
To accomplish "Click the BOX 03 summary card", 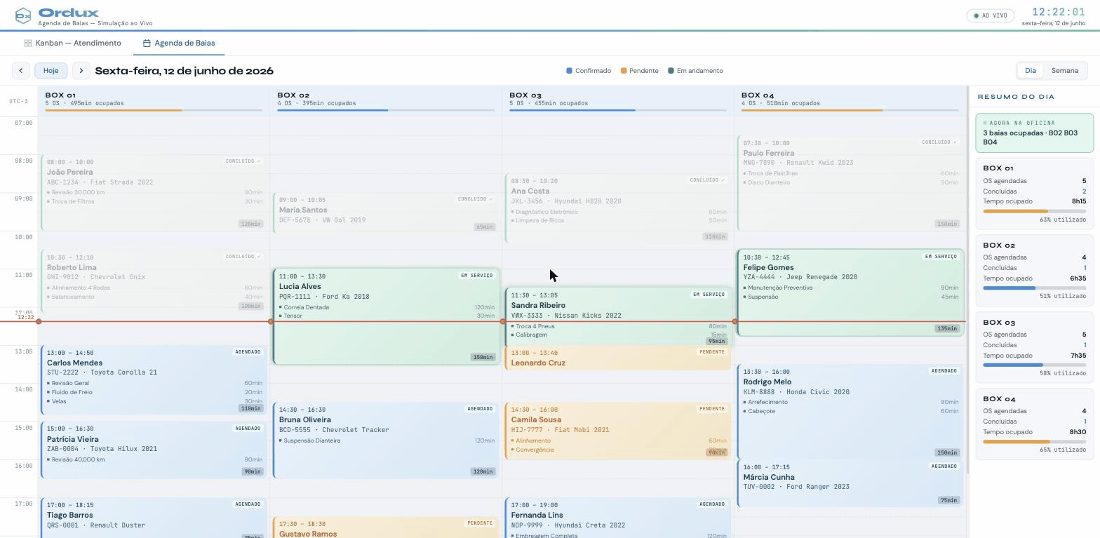I will point(1034,348).
